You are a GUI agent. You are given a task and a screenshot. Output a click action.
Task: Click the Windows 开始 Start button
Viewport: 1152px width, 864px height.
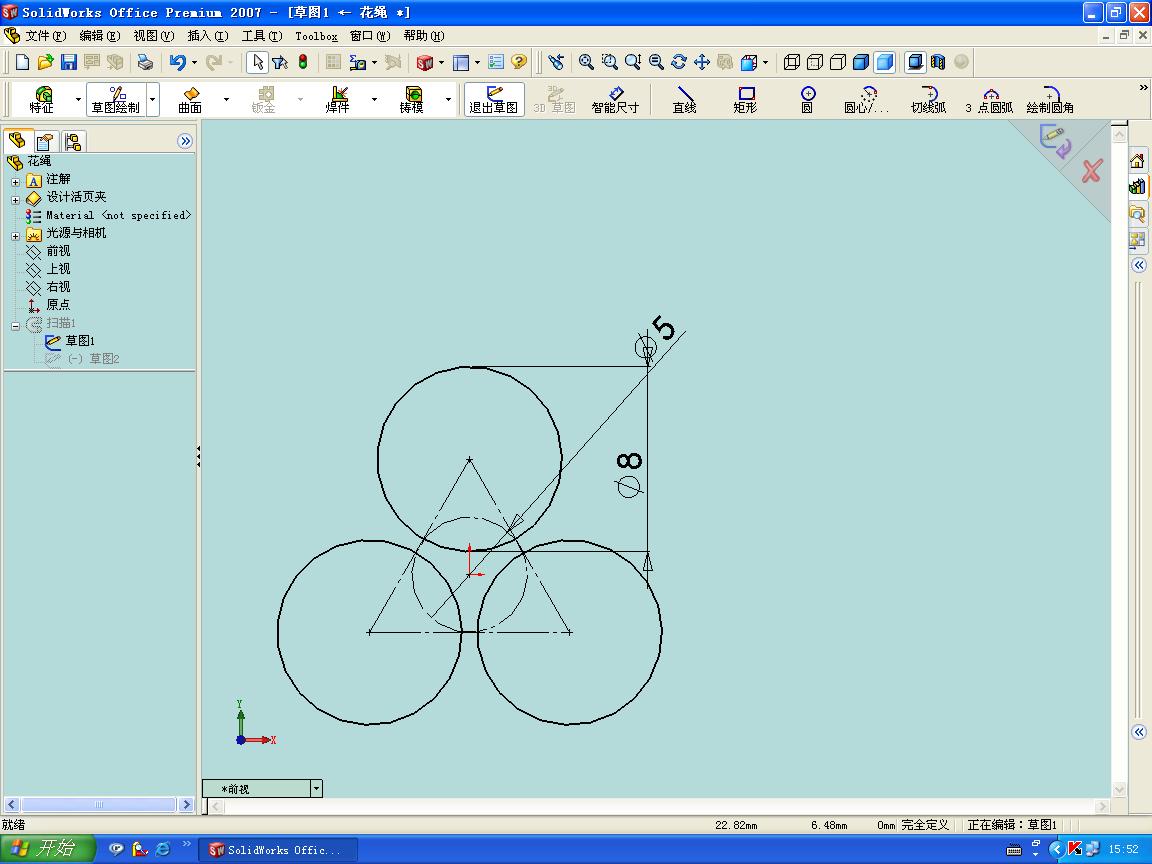click(48, 849)
